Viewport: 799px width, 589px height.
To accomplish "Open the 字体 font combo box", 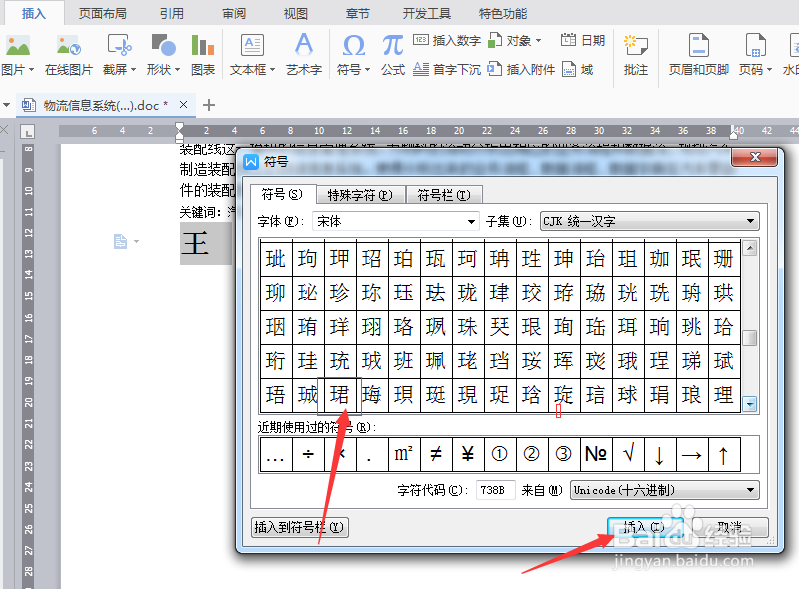I will click(395, 221).
